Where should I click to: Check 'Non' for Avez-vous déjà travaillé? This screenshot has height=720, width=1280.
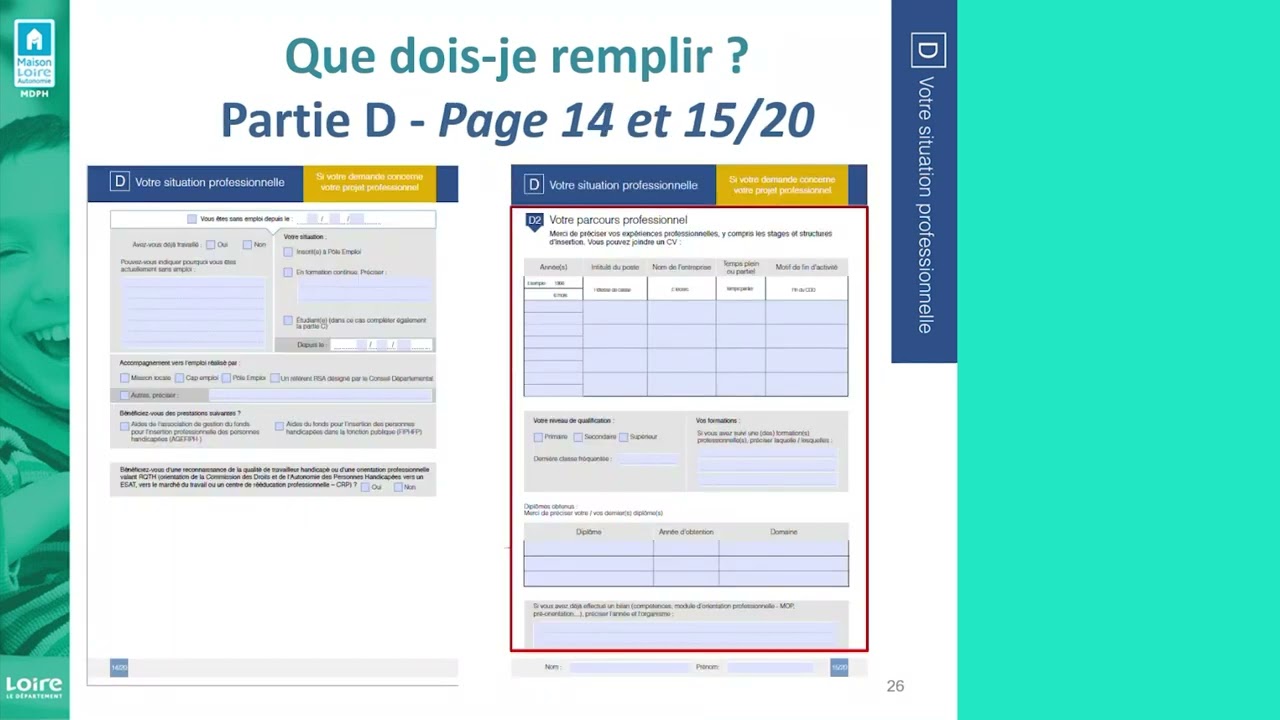click(x=247, y=245)
